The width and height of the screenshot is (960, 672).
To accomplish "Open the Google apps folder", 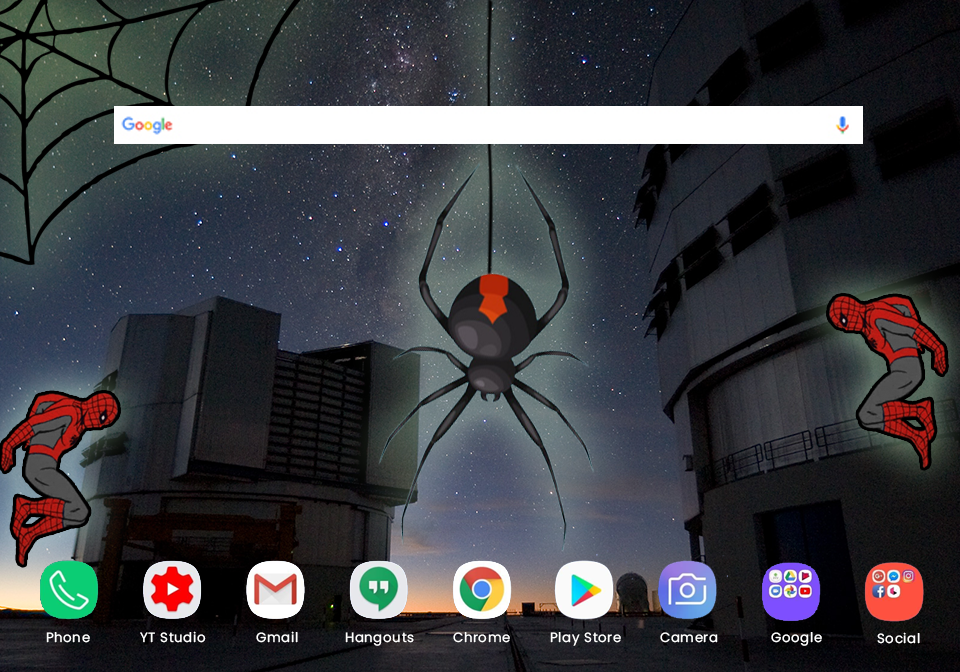I will pyautogui.click(x=791, y=591).
